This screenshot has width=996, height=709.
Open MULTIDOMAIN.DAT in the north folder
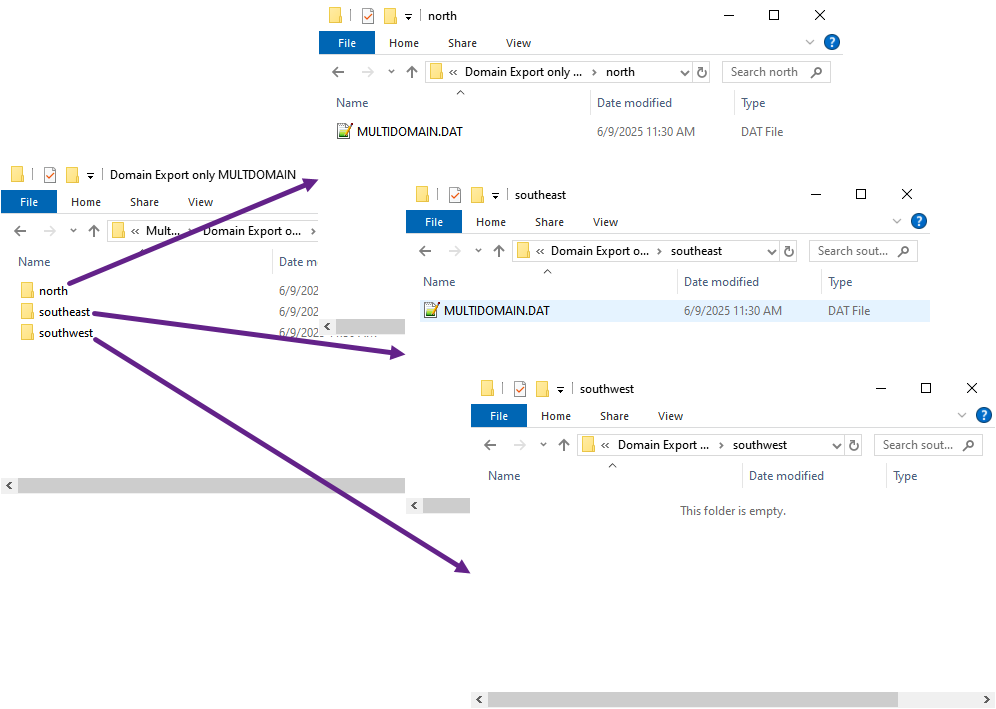click(409, 131)
